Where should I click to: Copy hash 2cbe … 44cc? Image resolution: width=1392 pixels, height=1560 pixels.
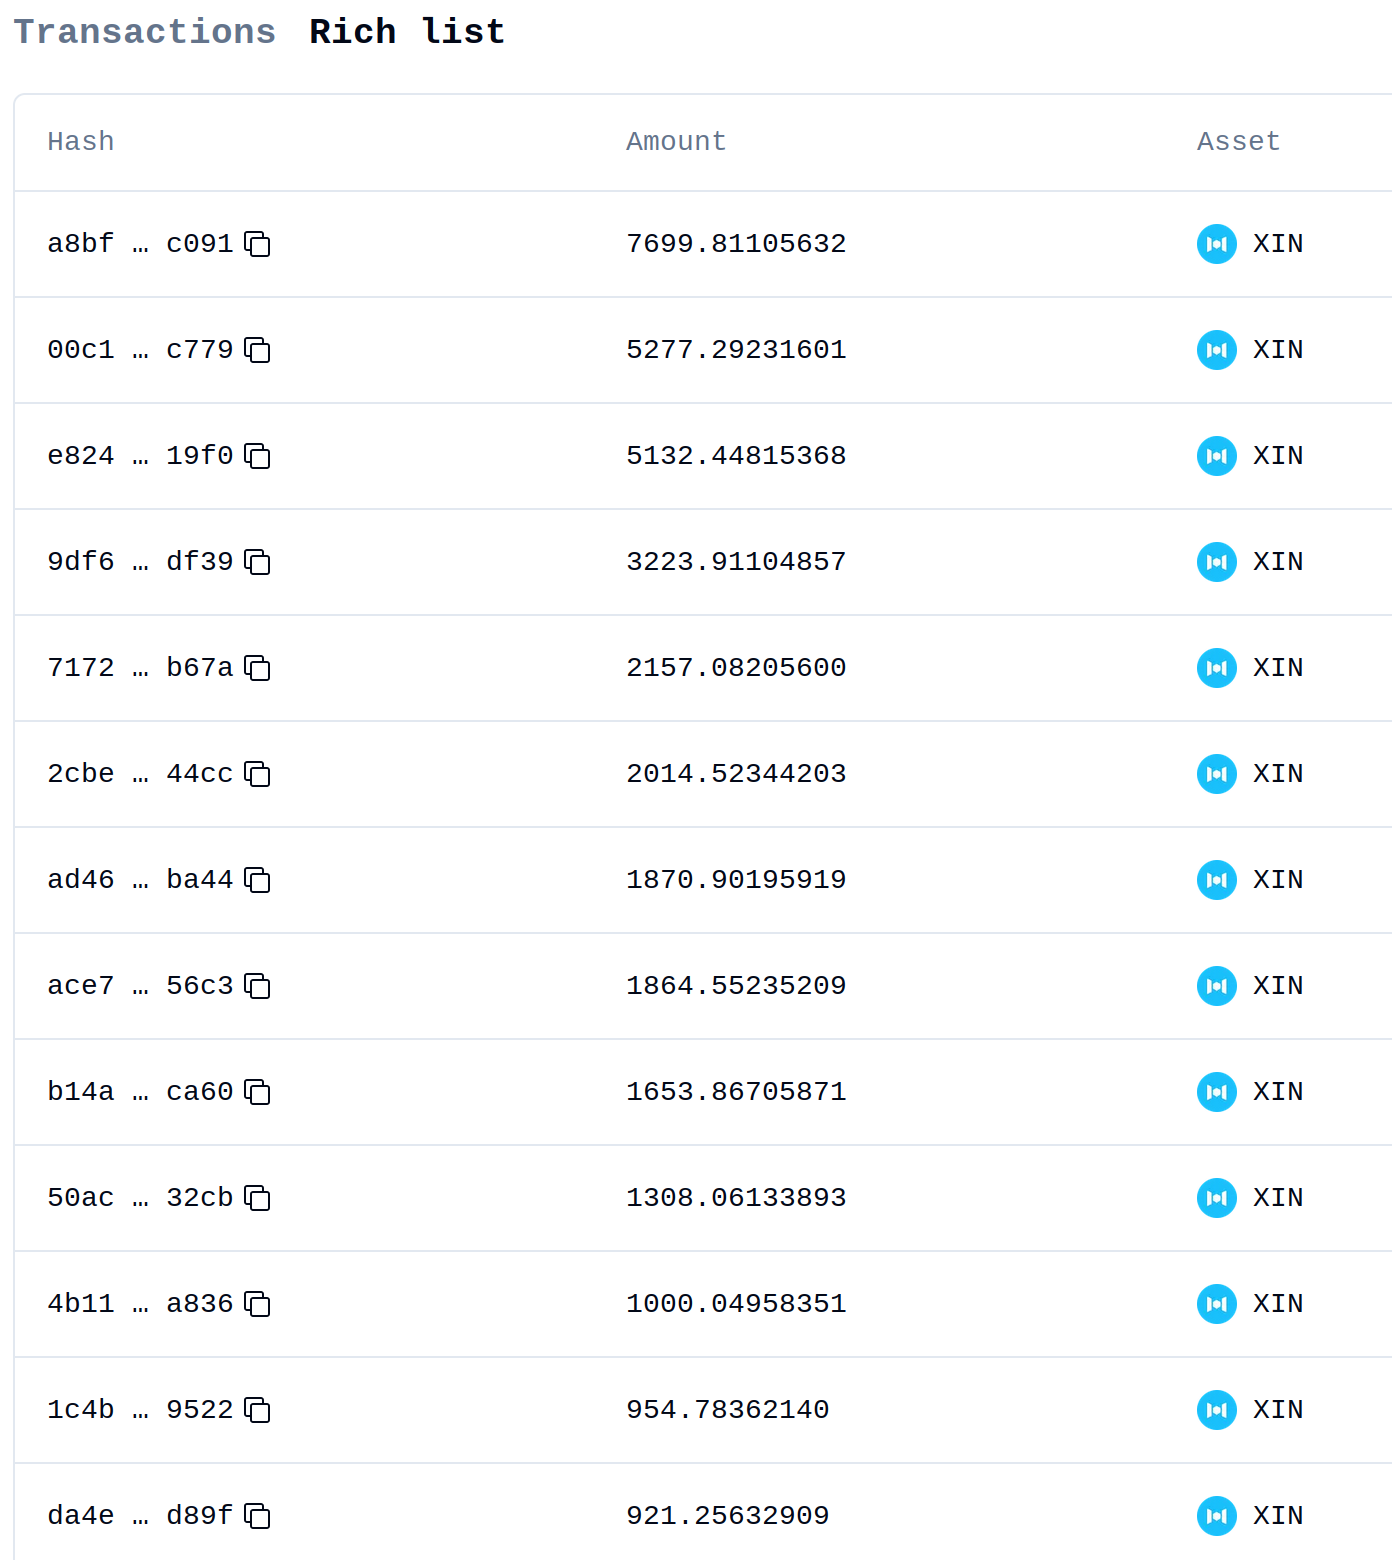pos(258,774)
